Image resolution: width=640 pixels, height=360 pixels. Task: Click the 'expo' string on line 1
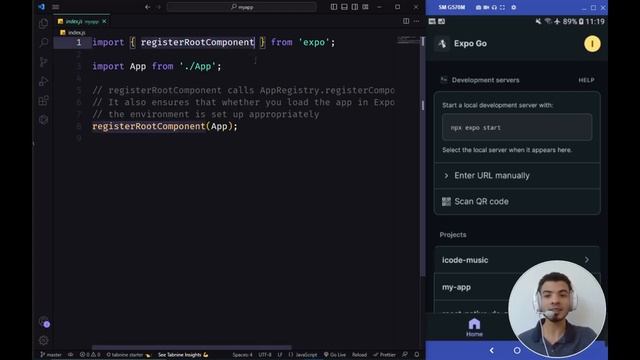[x=314, y=42]
